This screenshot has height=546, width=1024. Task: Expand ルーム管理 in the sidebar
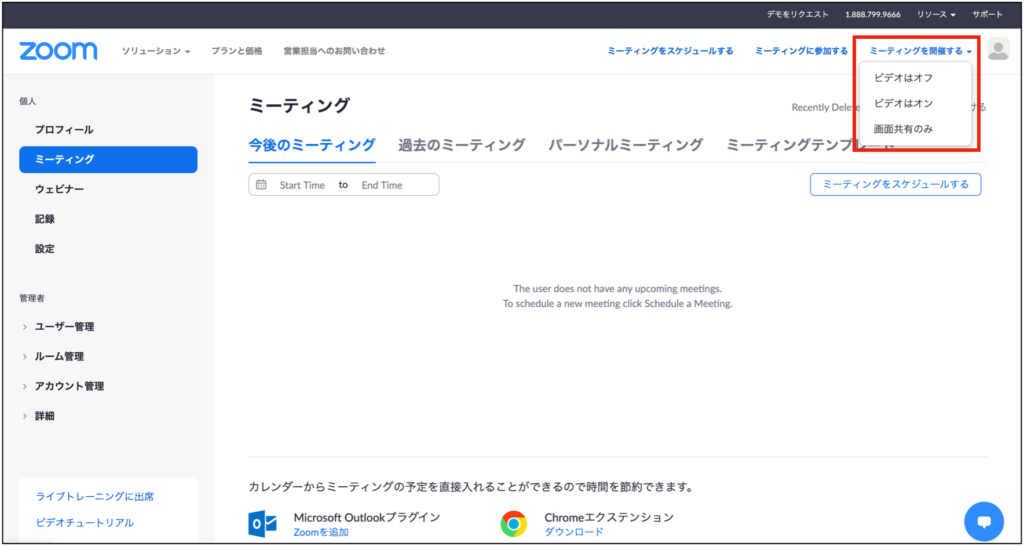click(59, 356)
